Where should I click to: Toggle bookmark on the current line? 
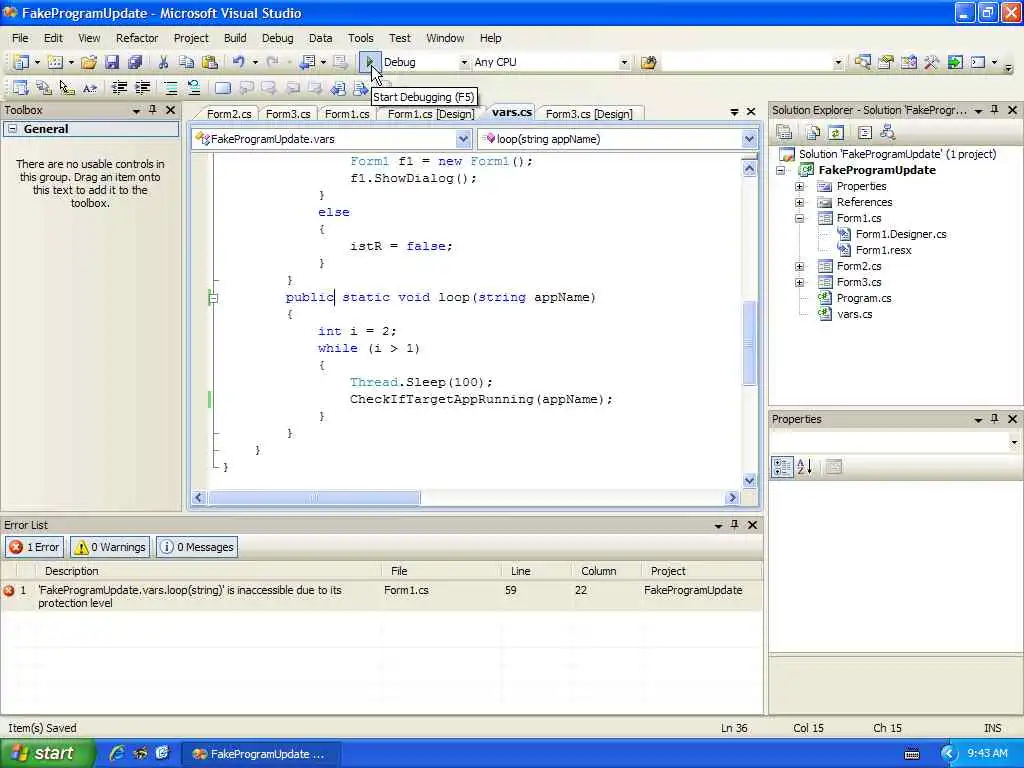[x=223, y=88]
